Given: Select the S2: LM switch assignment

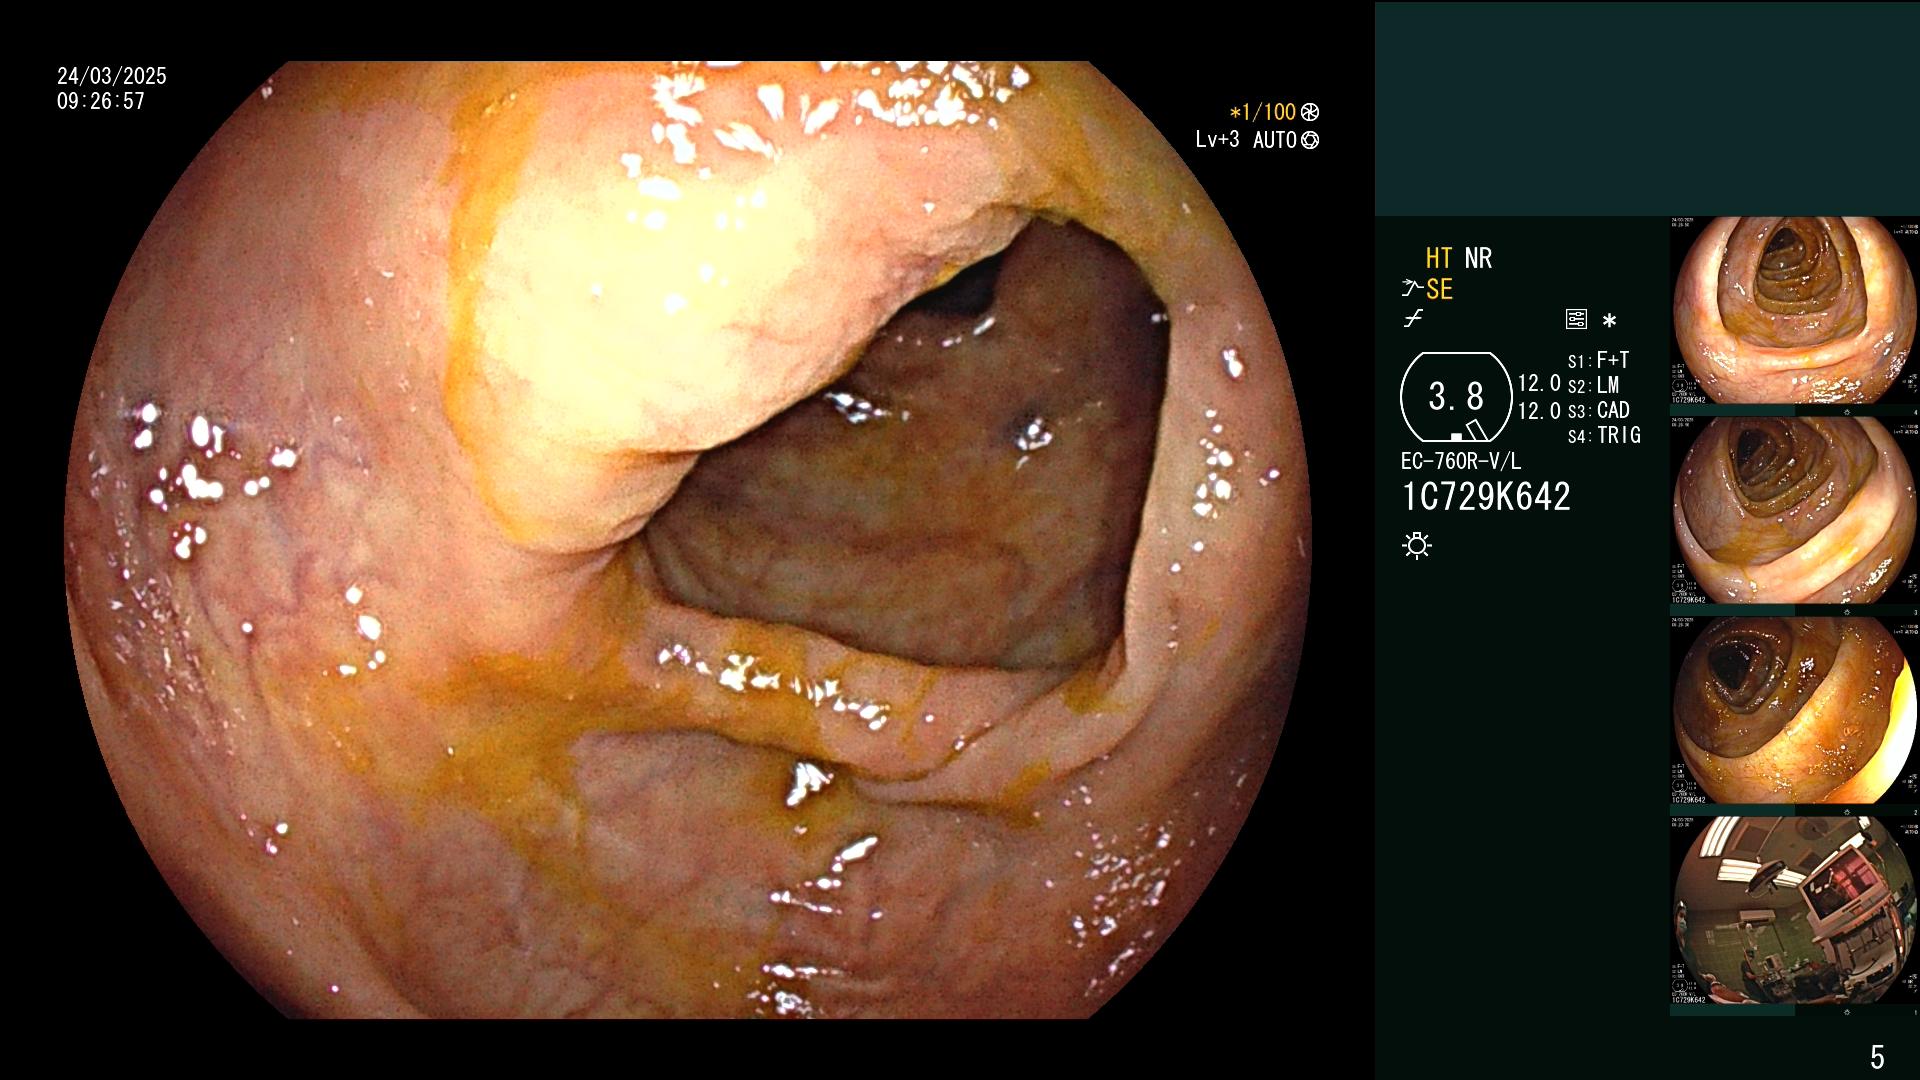Looking at the screenshot, I should coord(1593,385).
